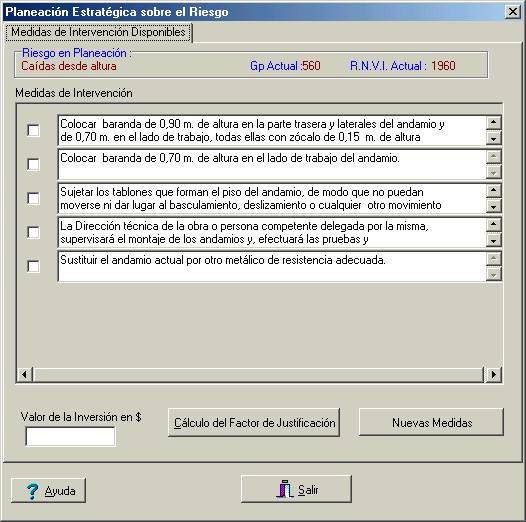
Task: Click the Nuevas Medidas button
Action: coord(431,422)
